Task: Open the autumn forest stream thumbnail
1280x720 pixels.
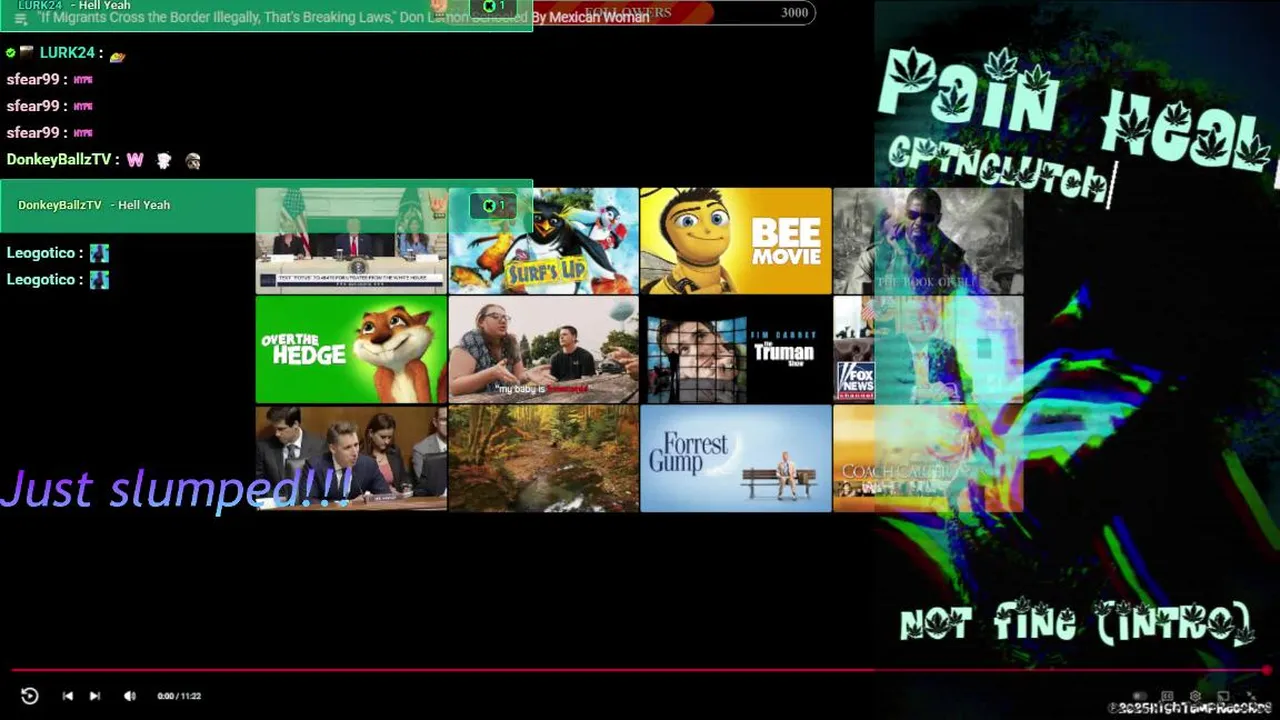Action: click(x=544, y=458)
